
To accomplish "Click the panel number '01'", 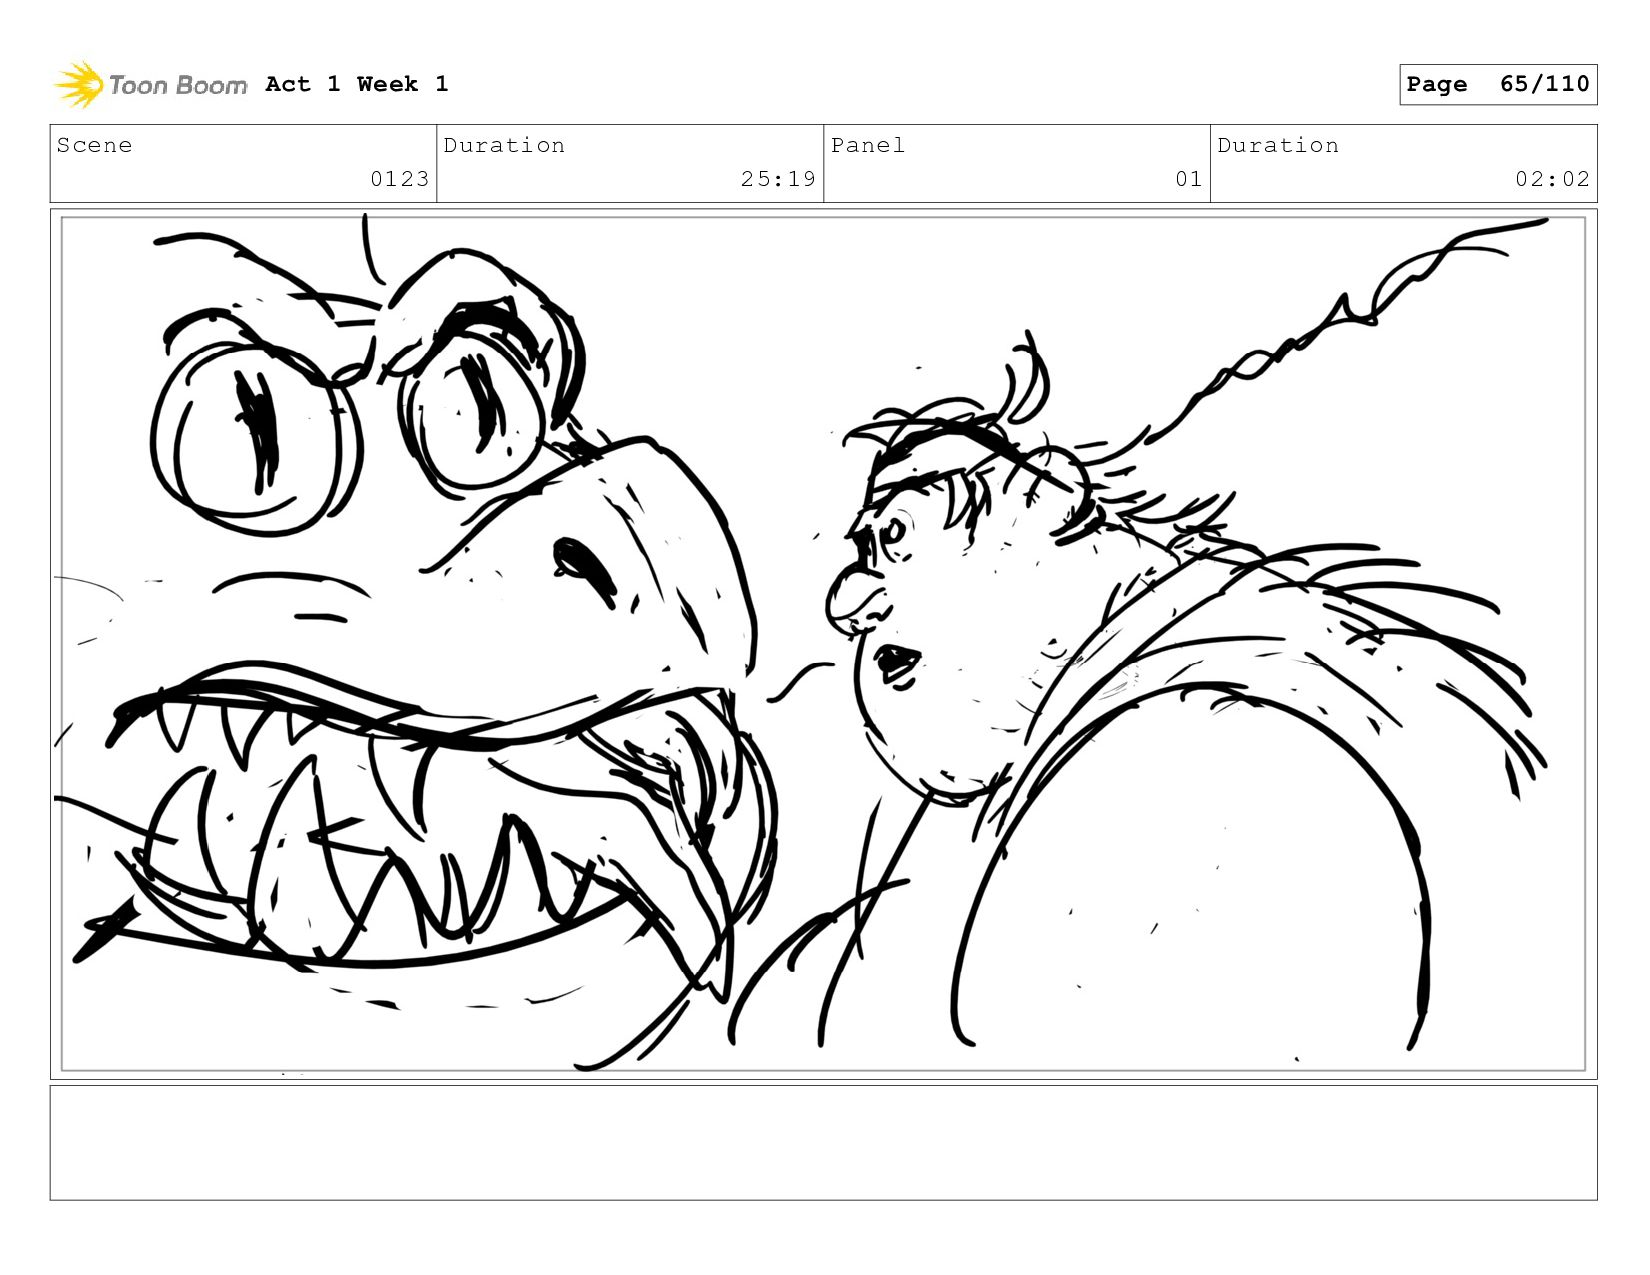I will [1188, 179].
